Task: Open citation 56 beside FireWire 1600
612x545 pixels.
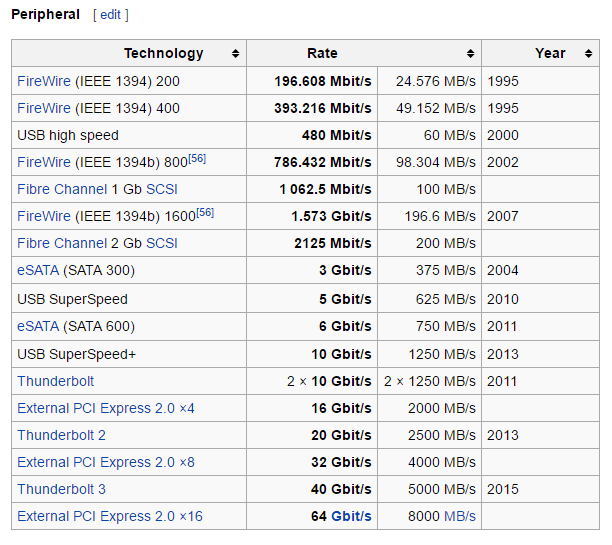Action: 205,212
